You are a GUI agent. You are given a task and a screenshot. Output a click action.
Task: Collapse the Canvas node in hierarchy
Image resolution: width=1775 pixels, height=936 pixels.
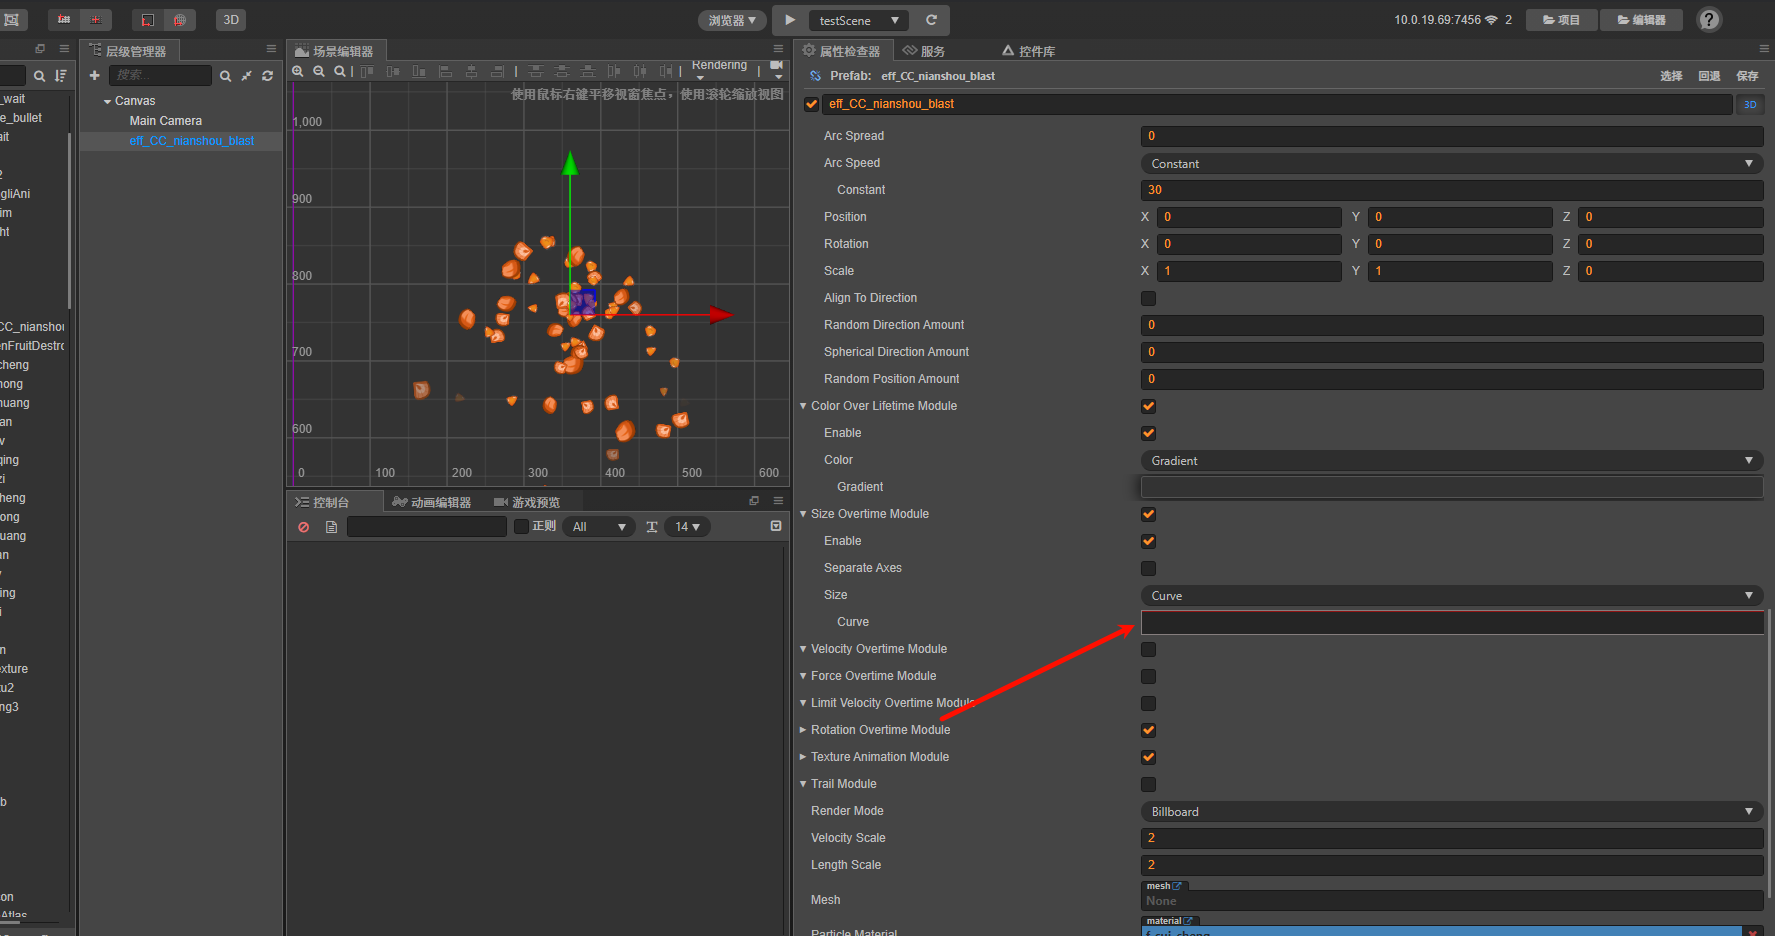tap(107, 101)
